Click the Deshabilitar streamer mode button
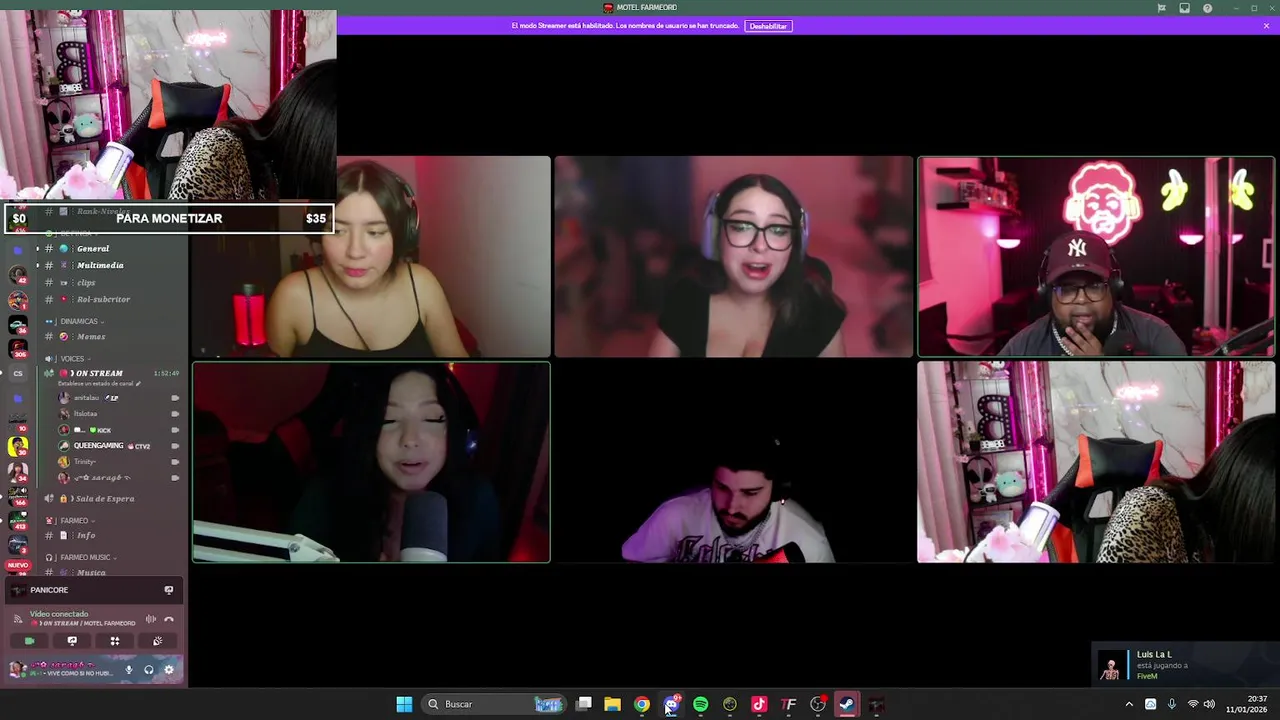This screenshot has height=720, width=1280. coord(768,26)
